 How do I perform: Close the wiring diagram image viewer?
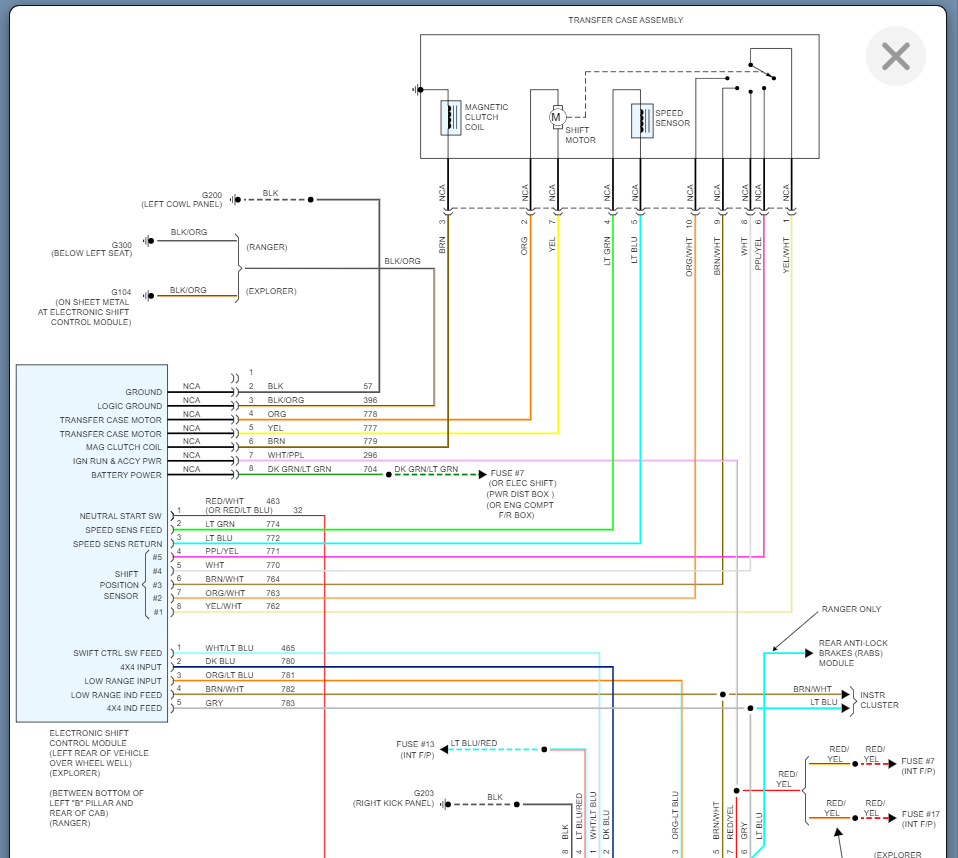pyautogui.click(x=896, y=56)
